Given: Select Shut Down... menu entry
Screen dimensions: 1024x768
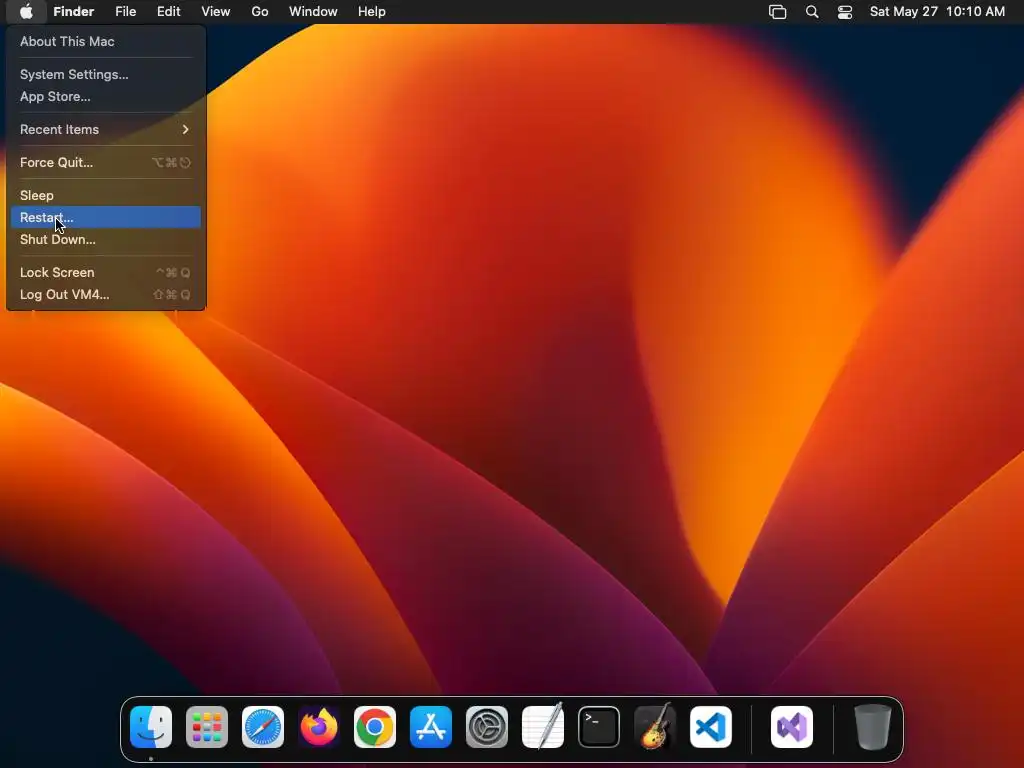Looking at the screenshot, I should [x=106, y=240].
